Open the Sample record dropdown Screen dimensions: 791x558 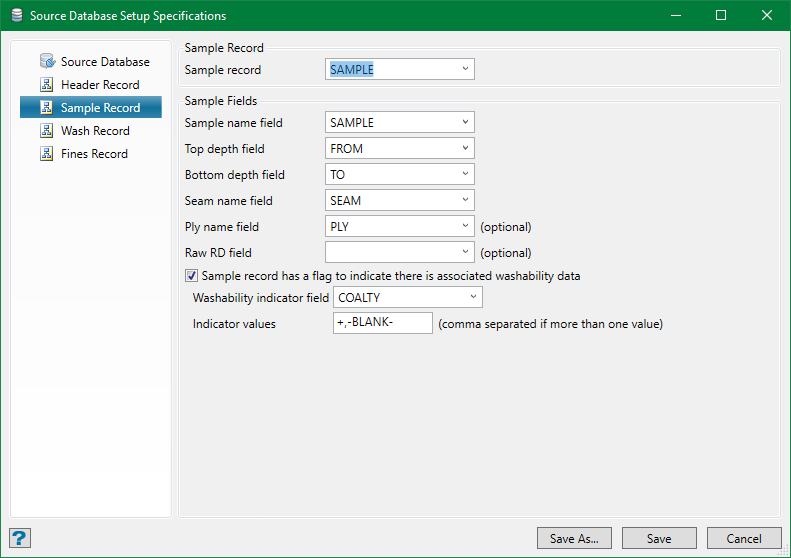click(465, 69)
